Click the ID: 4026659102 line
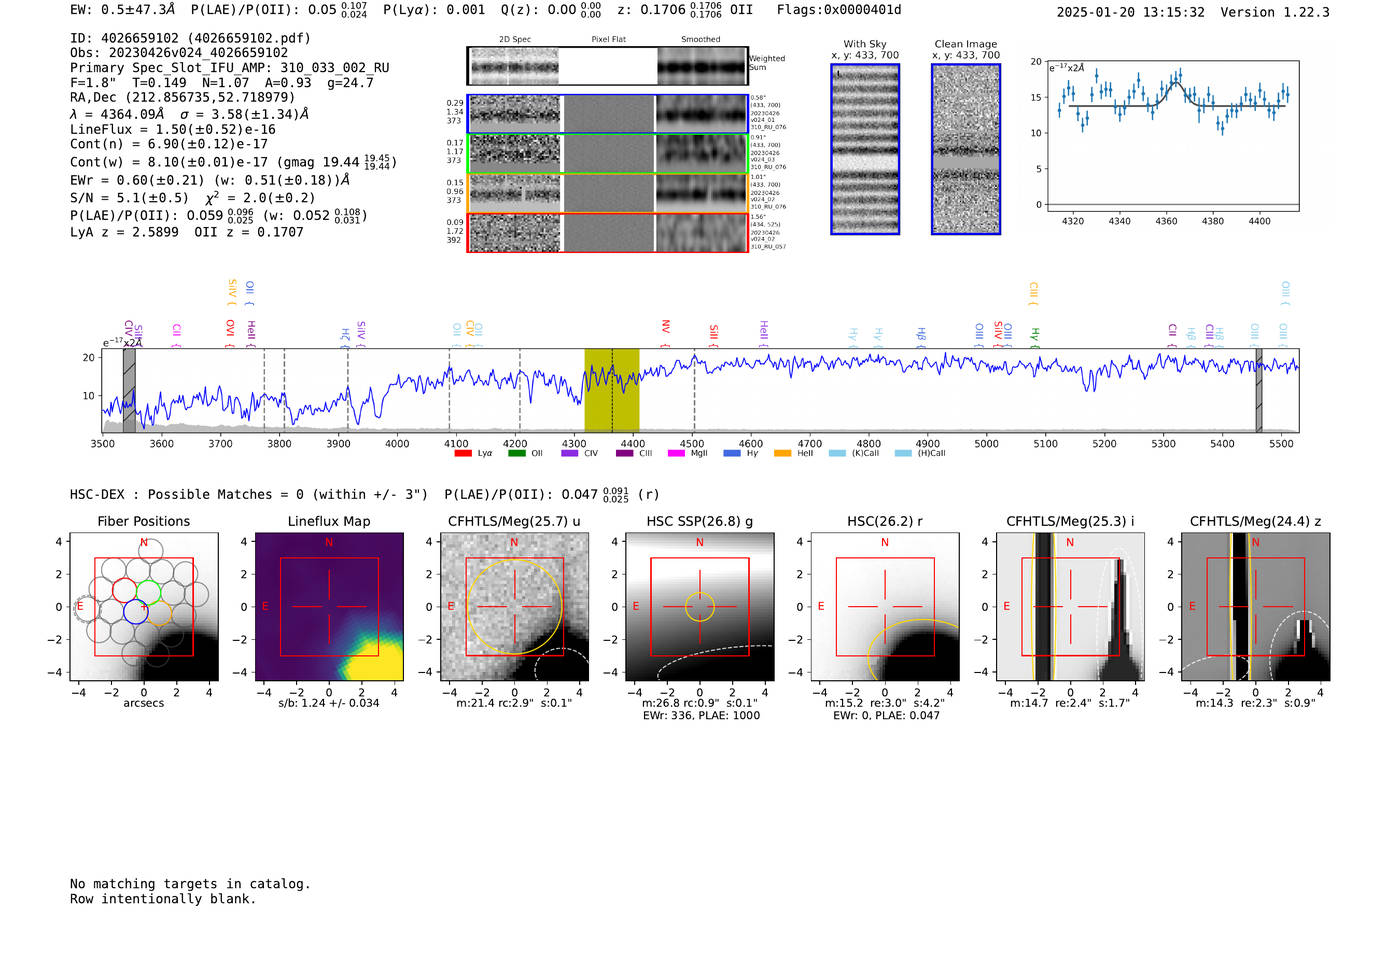Viewport: 1400px width, 953px height. point(190,38)
